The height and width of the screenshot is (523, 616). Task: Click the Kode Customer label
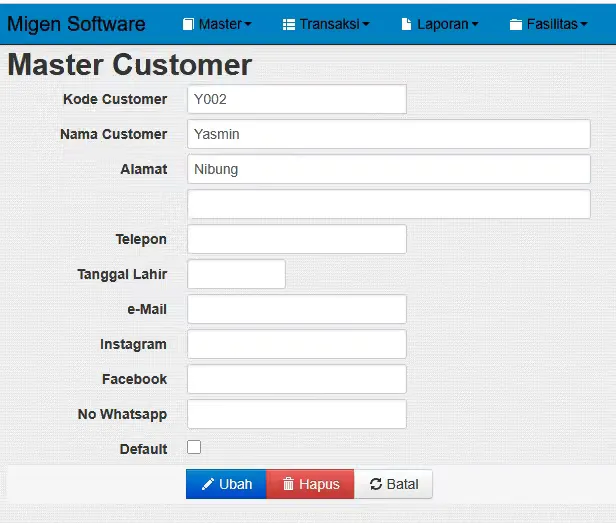pos(115,99)
